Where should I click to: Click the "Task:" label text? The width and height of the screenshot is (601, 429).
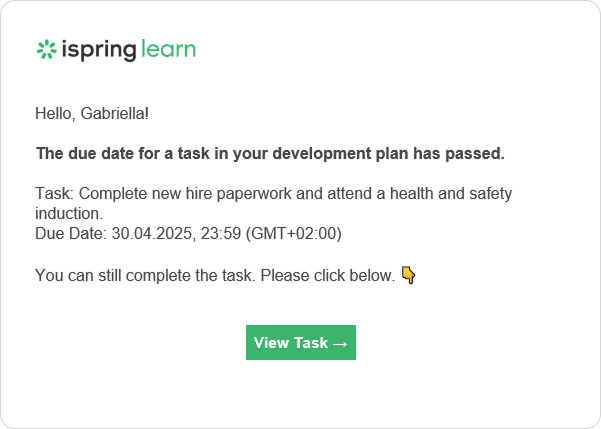54,193
